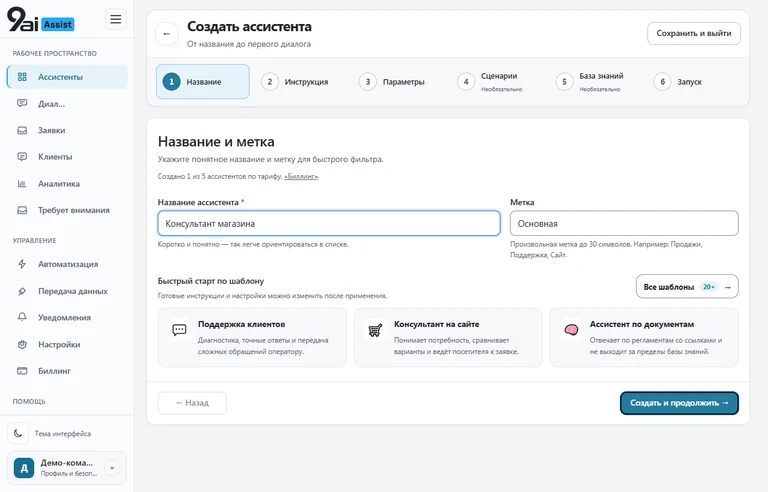Click the Быстрый старт по шаблону heading
This screenshot has width=768, height=492.
[211, 281]
